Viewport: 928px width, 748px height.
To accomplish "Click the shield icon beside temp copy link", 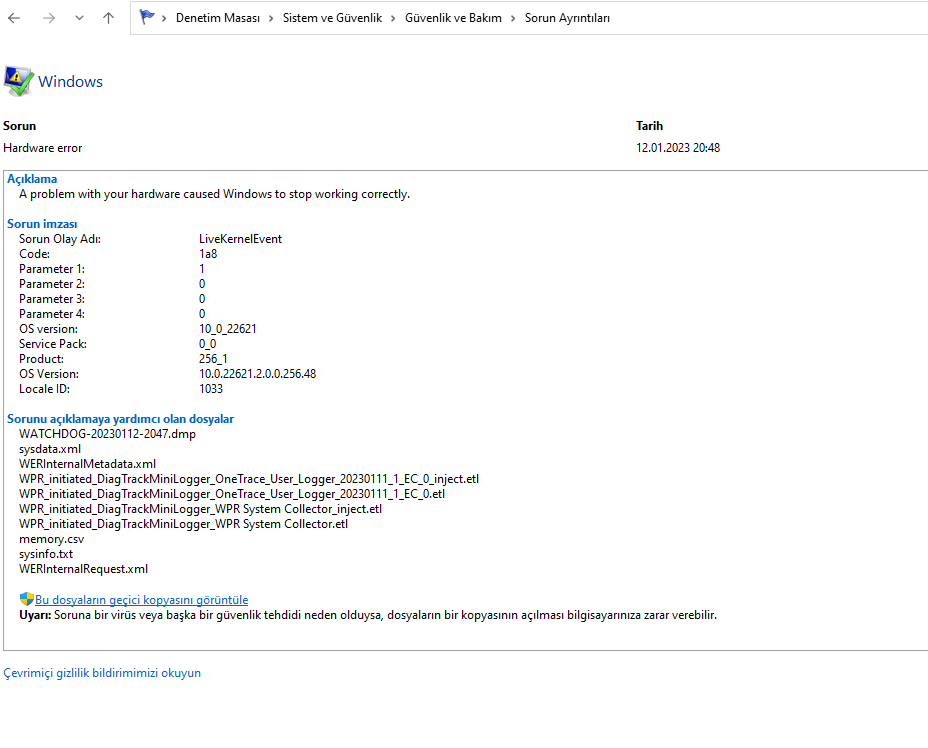I will pyautogui.click(x=27, y=599).
